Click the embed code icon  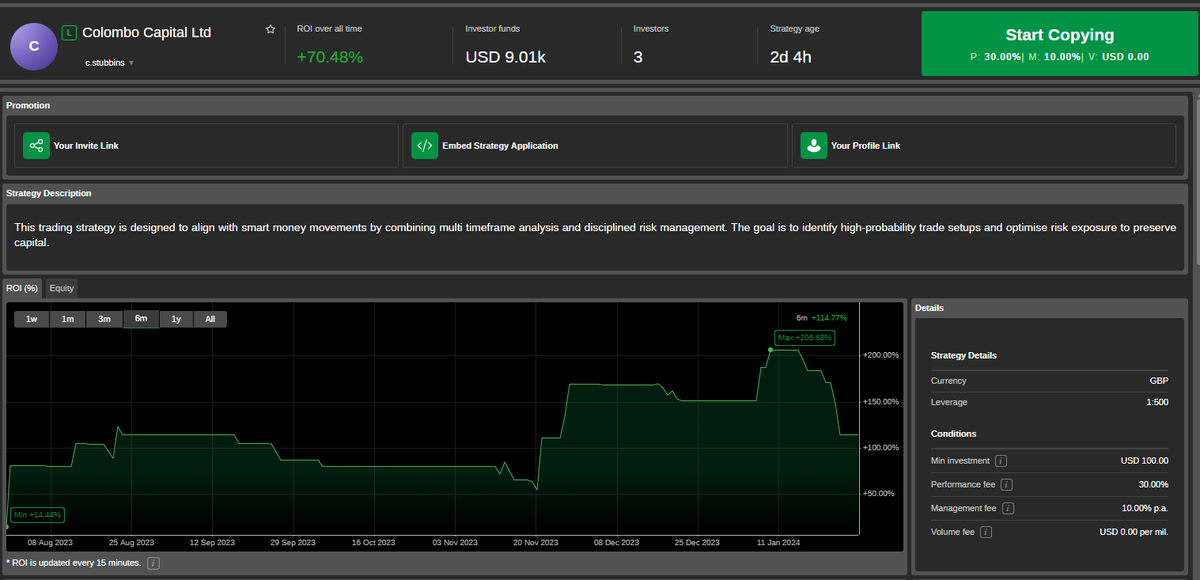pos(425,146)
